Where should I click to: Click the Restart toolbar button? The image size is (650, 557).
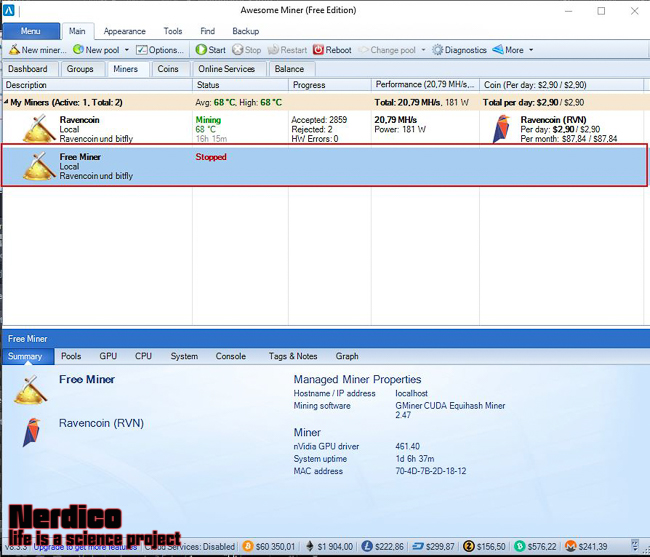[x=287, y=50]
